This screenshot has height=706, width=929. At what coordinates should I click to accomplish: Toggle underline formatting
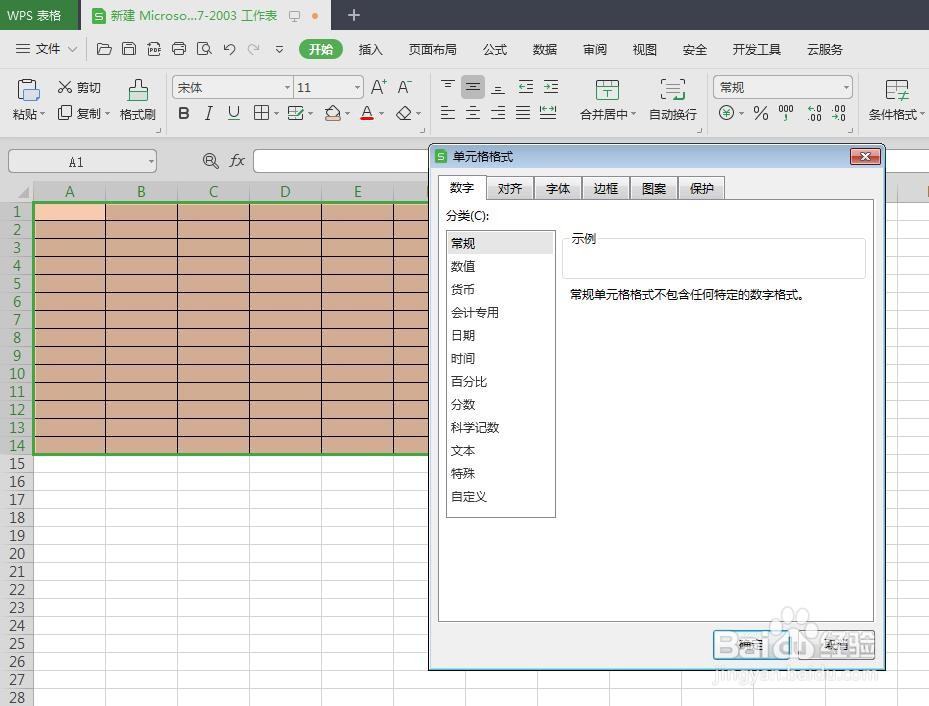tap(233, 113)
